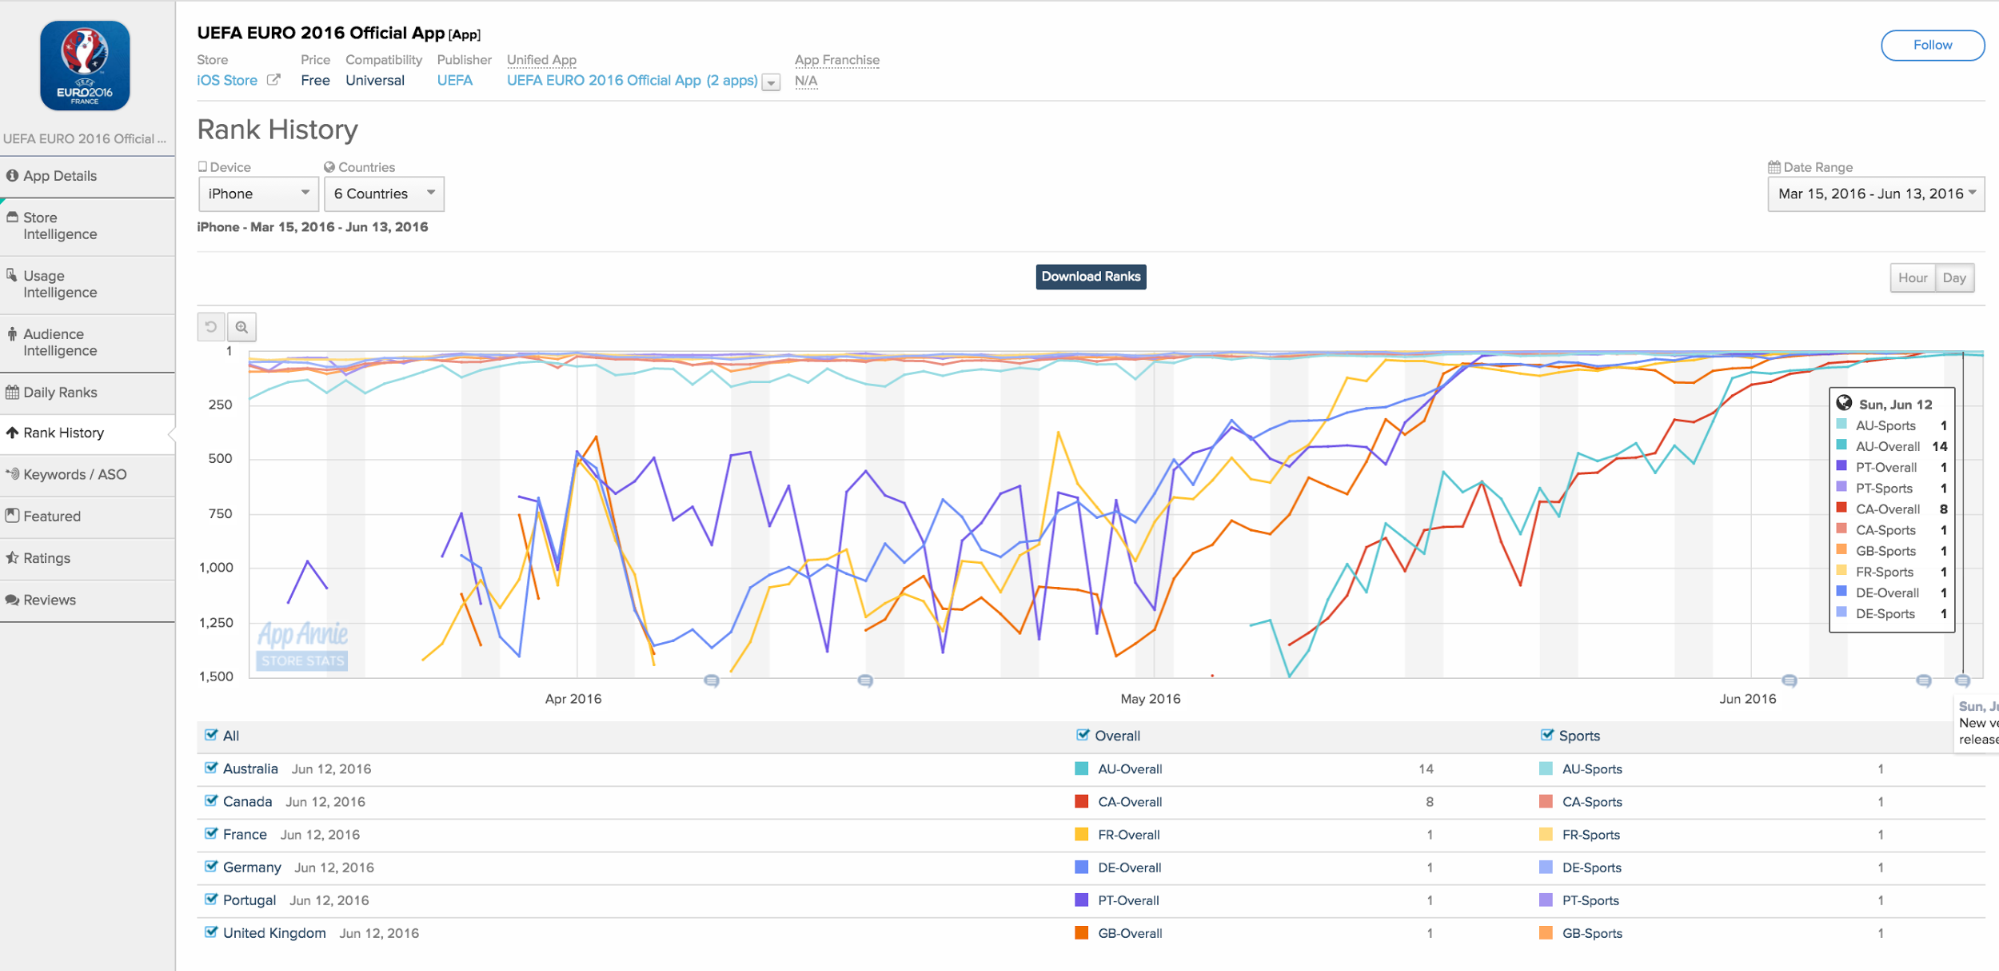Open App Details from the sidebar

[x=60, y=176]
